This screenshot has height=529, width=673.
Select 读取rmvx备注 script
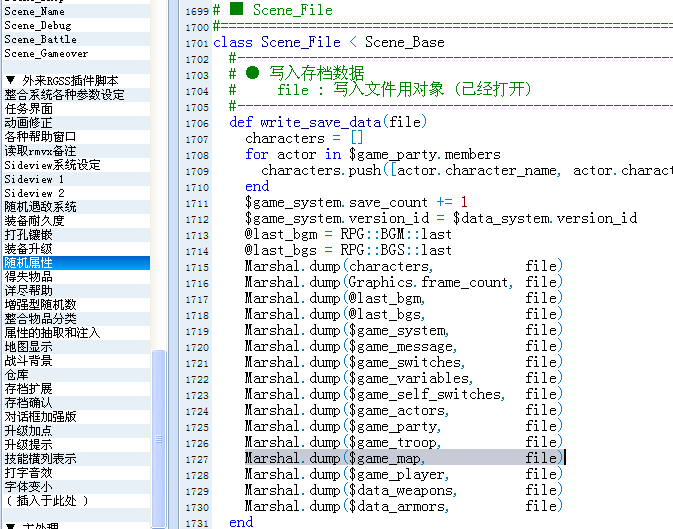click(76, 151)
